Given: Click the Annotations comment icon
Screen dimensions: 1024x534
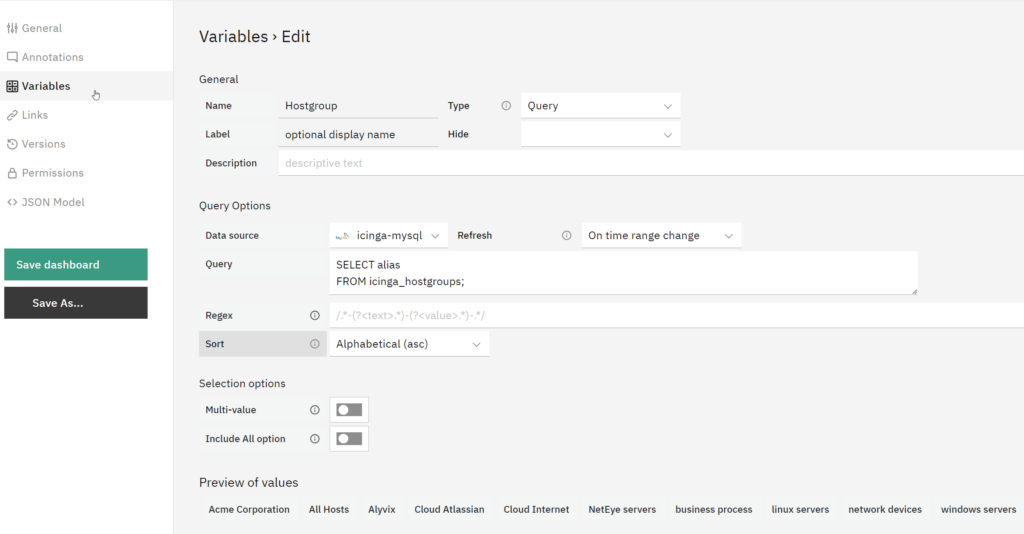Looking at the screenshot, I should pos(12,57).
